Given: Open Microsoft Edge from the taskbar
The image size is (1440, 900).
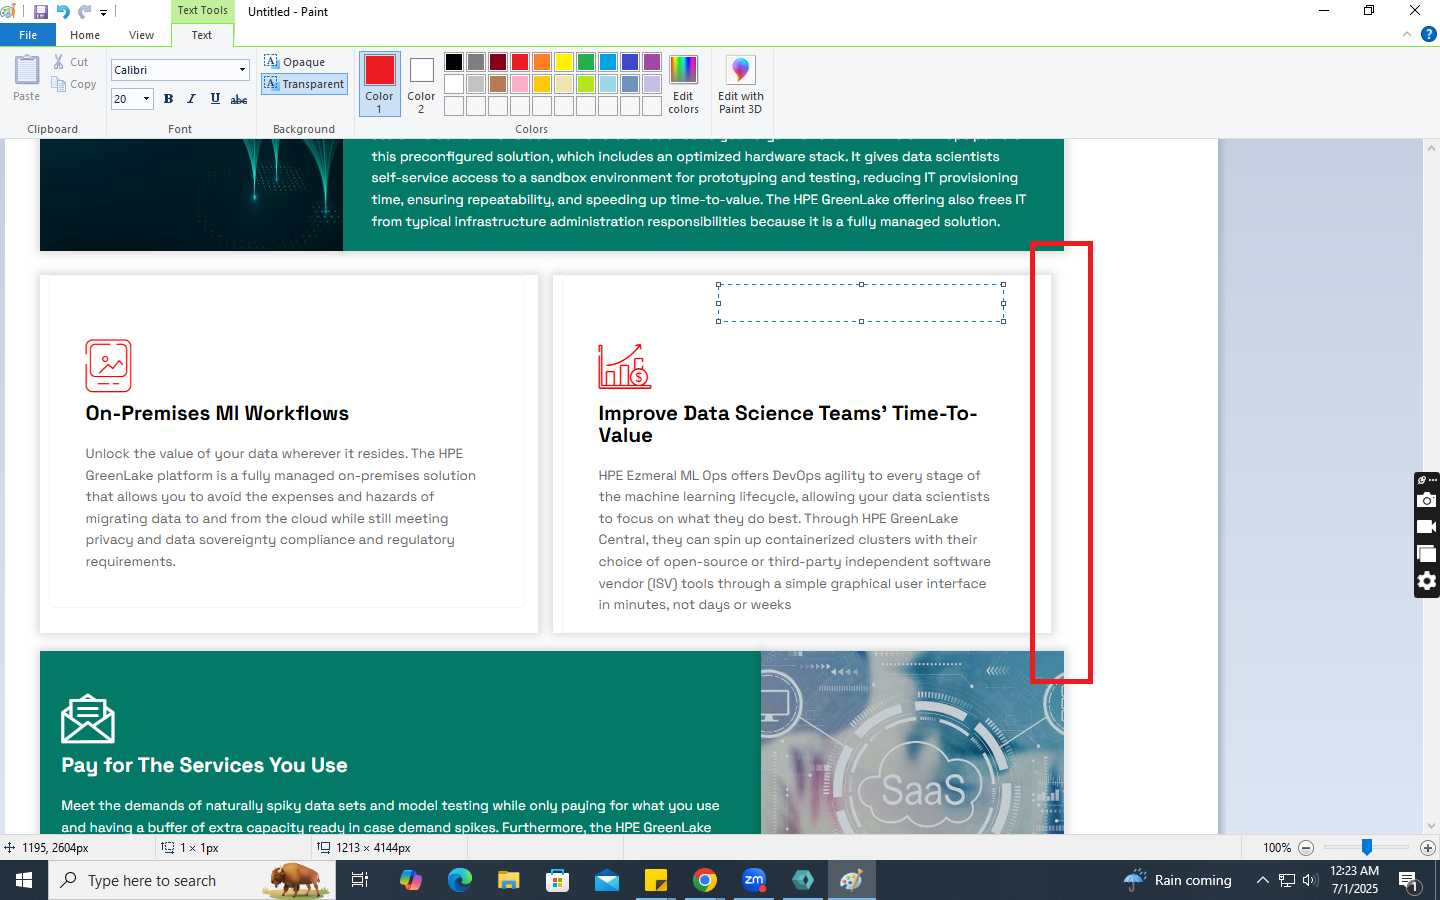Looking at the screenshot, I should point(460,880).
